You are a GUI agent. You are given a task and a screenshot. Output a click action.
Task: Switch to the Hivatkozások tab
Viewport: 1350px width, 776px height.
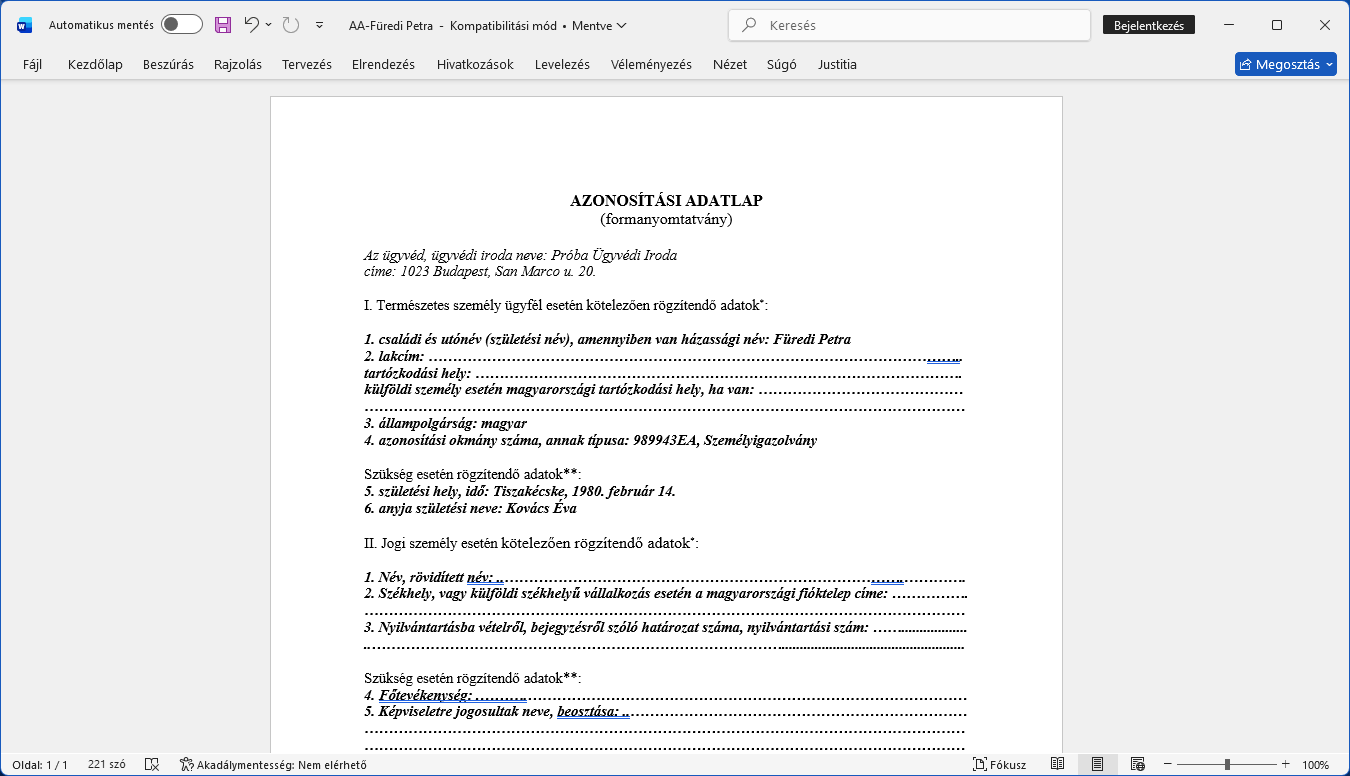475,65
